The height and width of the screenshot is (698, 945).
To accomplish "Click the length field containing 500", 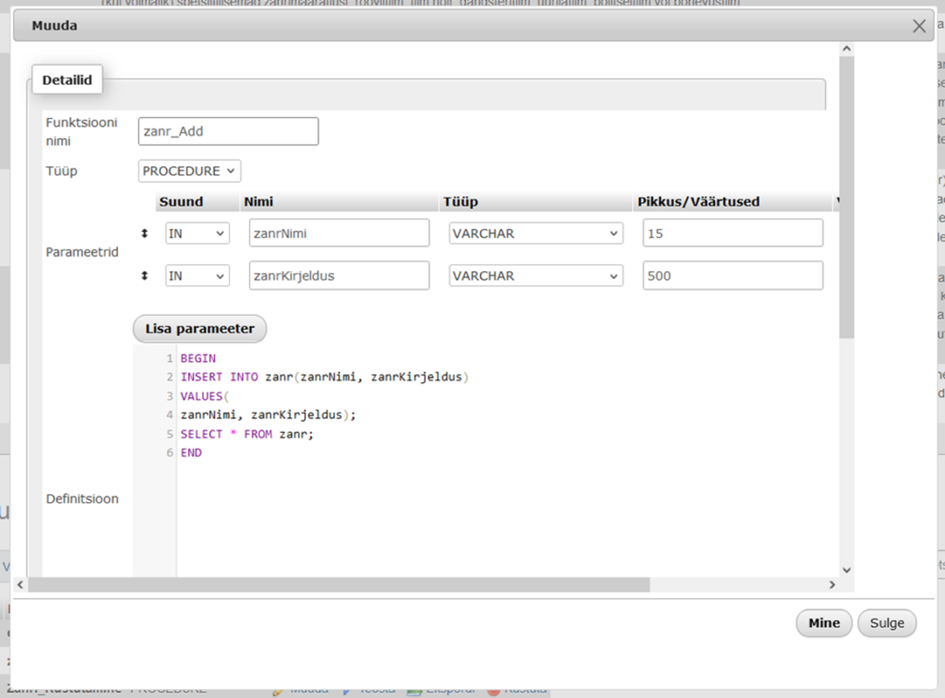I will pos(732,276).
